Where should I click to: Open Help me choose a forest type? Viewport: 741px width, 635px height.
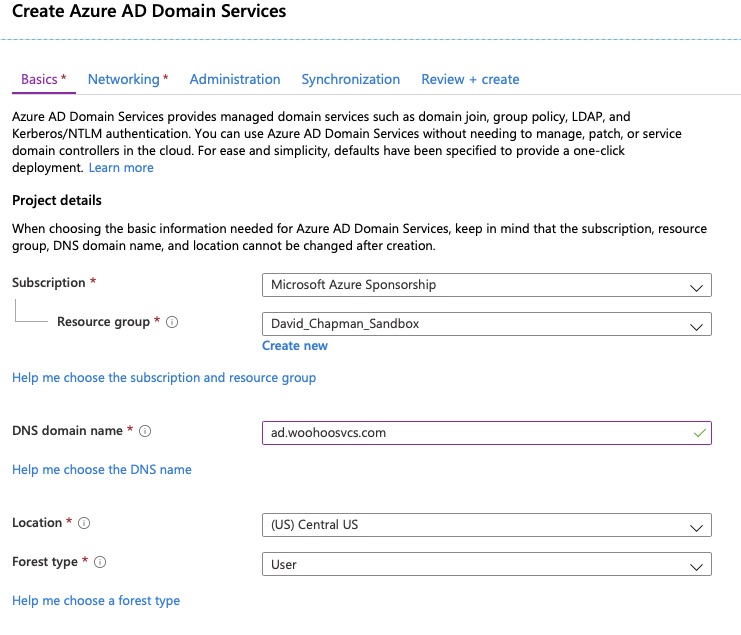tap(96, 601)
